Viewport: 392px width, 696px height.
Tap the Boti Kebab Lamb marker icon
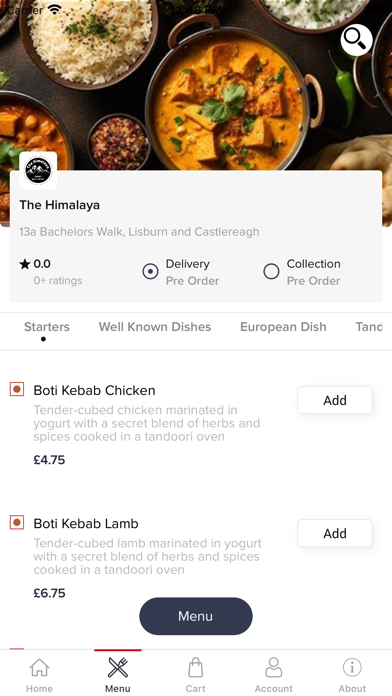(17, 522)
